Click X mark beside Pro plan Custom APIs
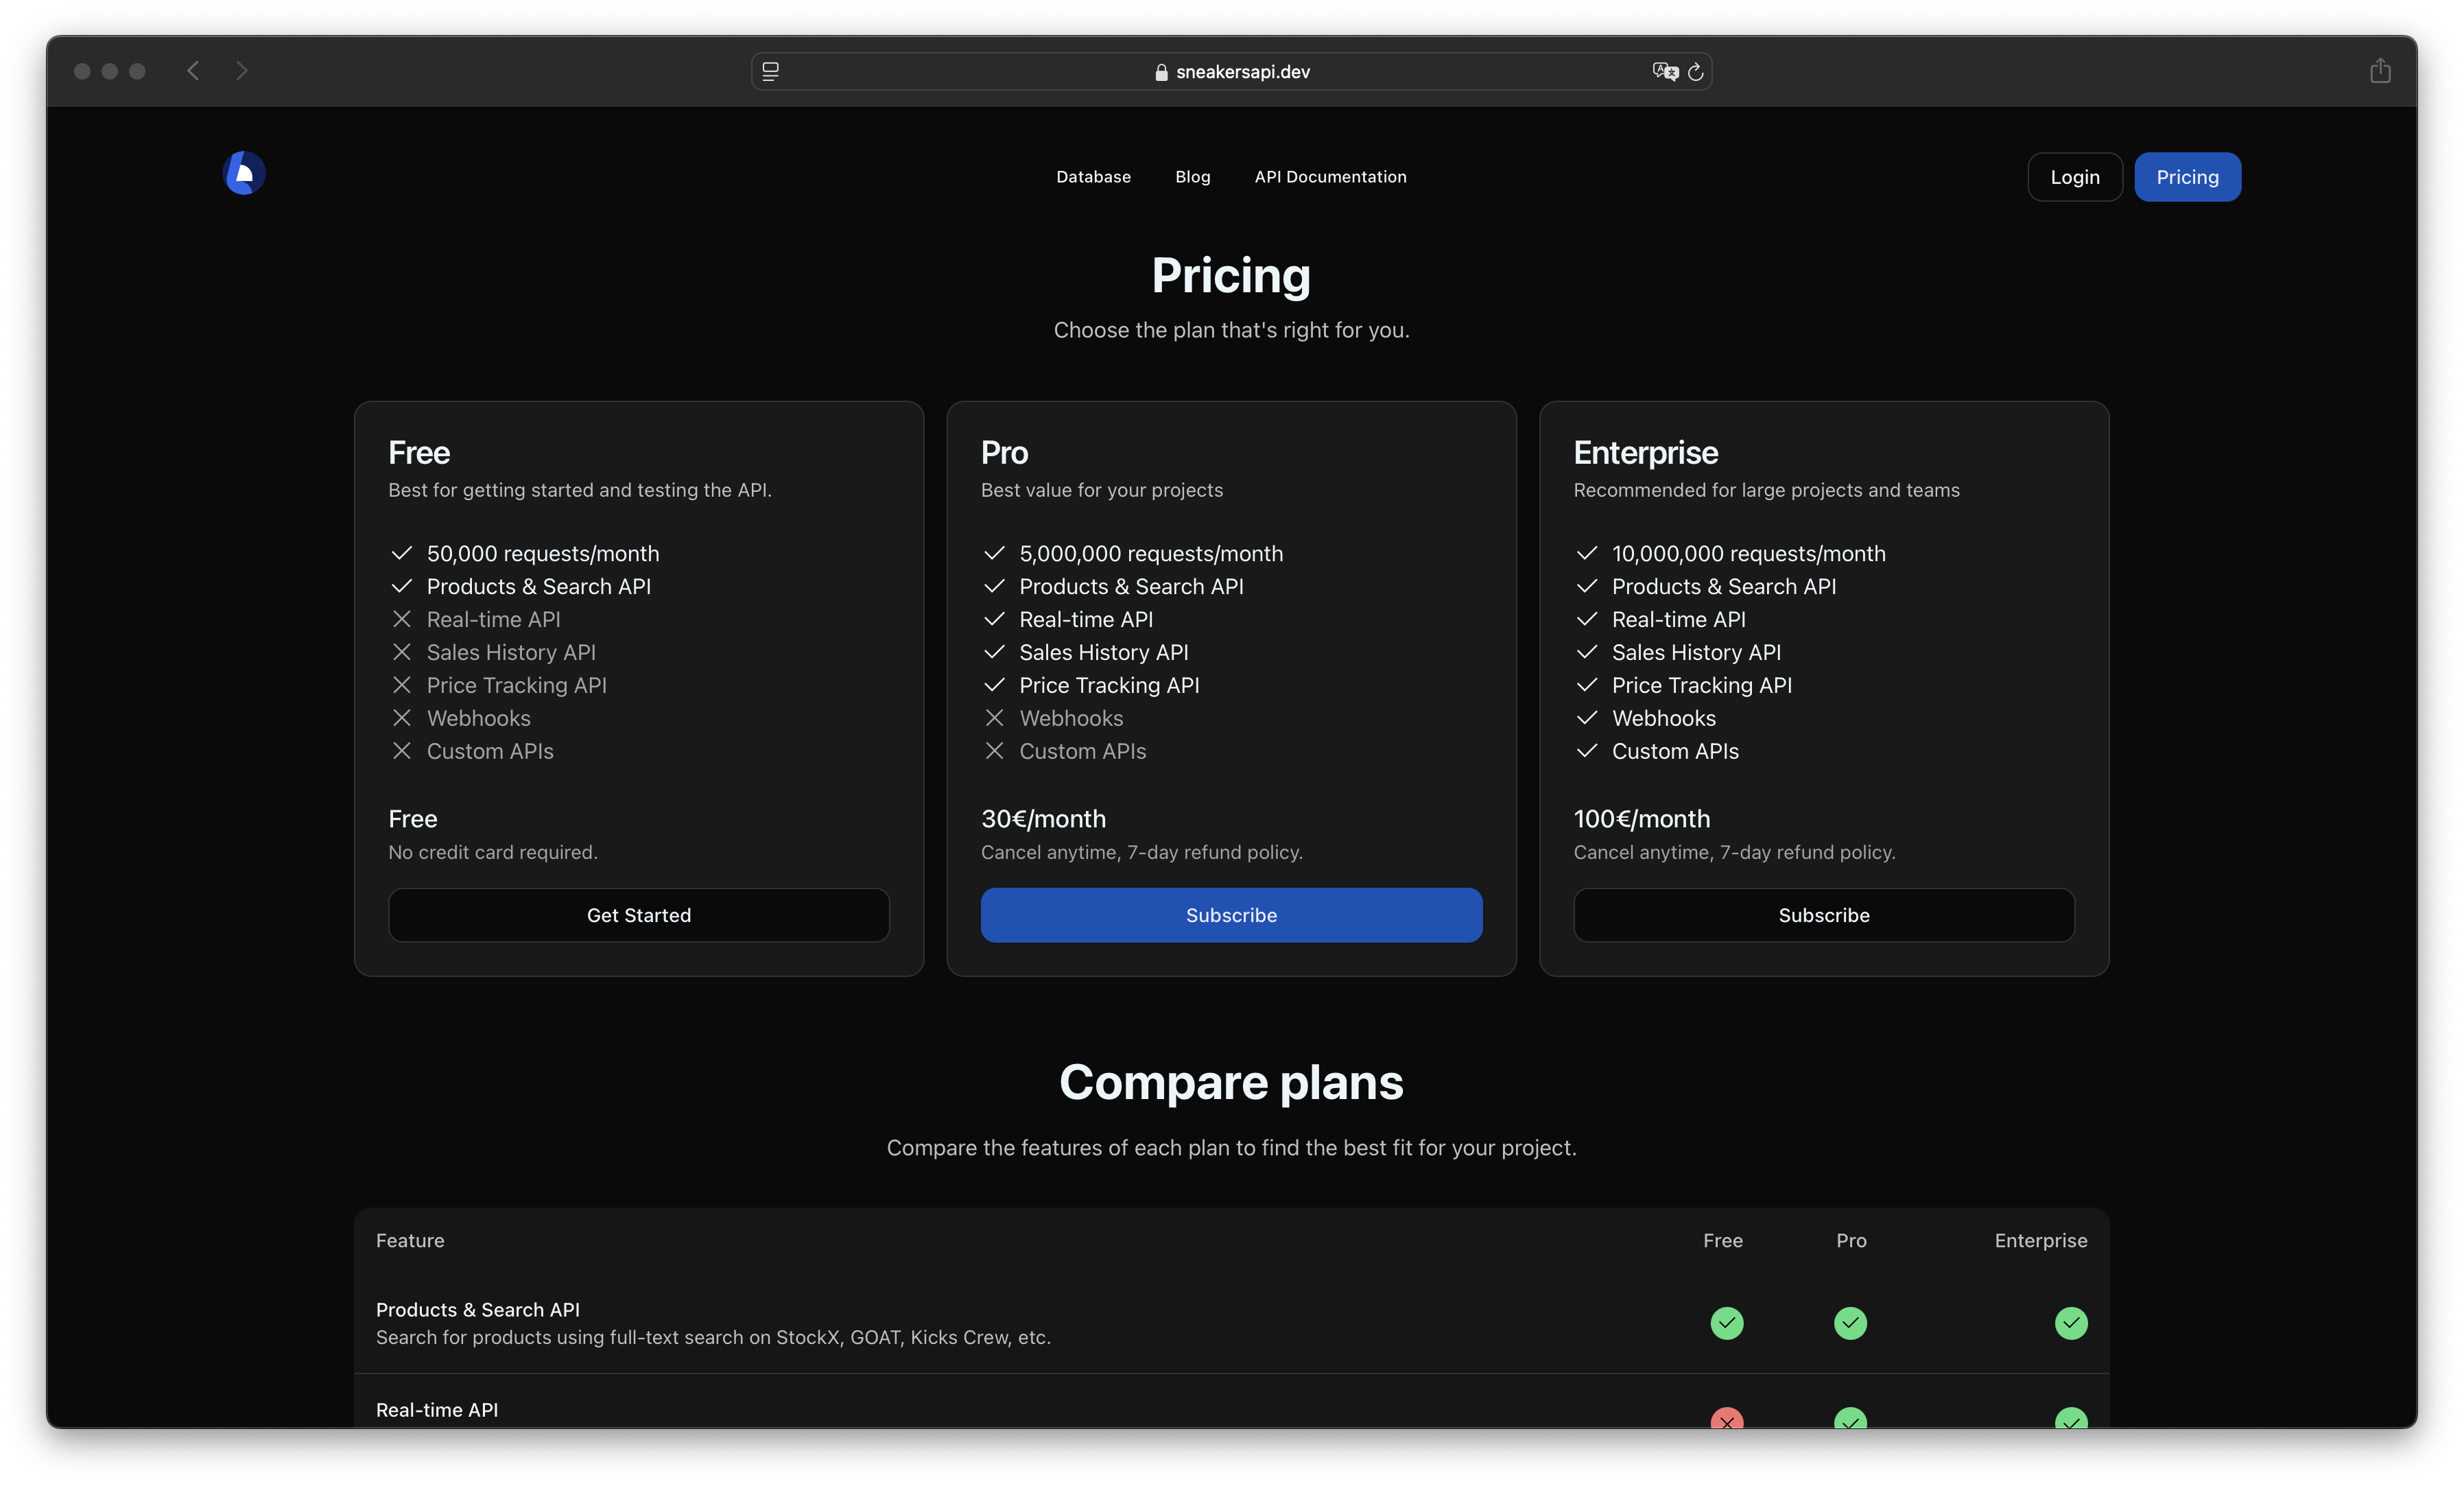The width and height of the screenshot is (2464, 1486). (x=994, y=751)
